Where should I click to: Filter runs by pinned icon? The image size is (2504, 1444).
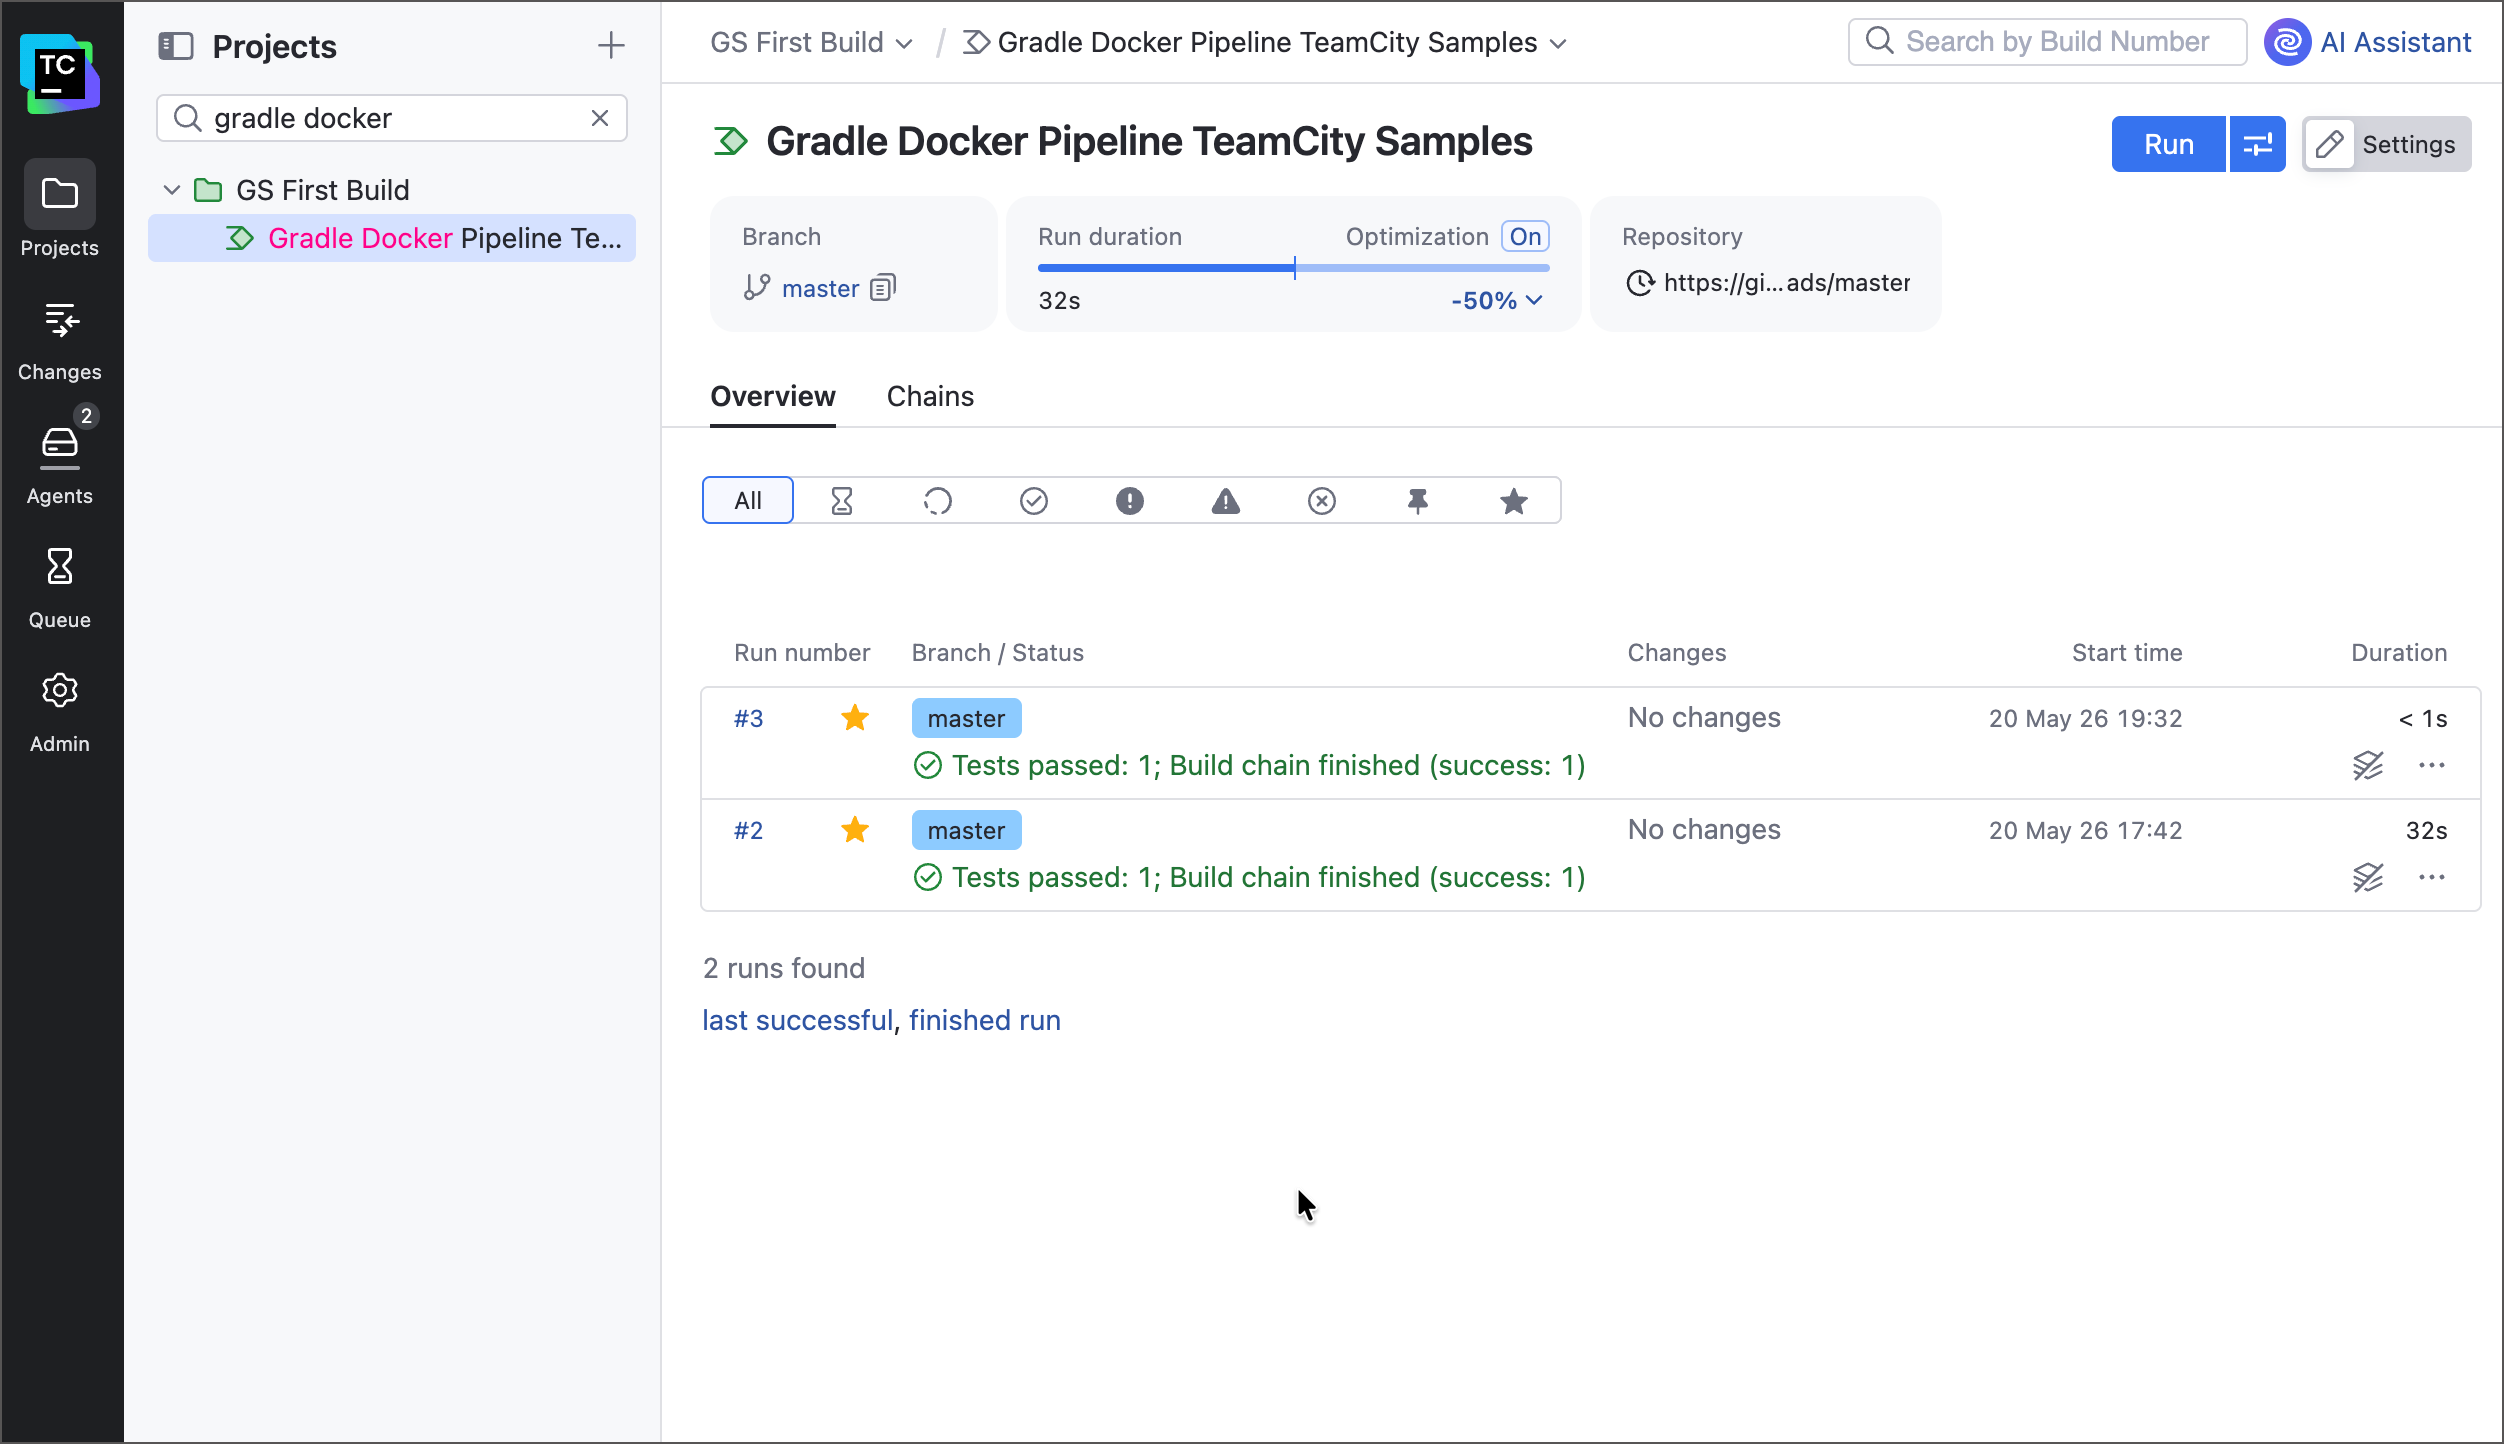pos(1418,500)
